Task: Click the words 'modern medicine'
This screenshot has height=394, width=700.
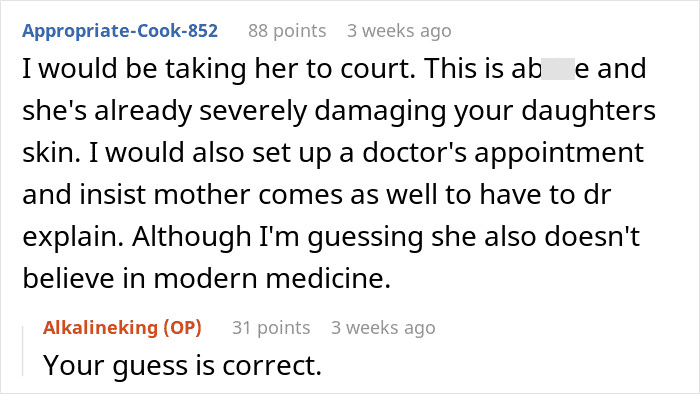Action: coord(269,278)
